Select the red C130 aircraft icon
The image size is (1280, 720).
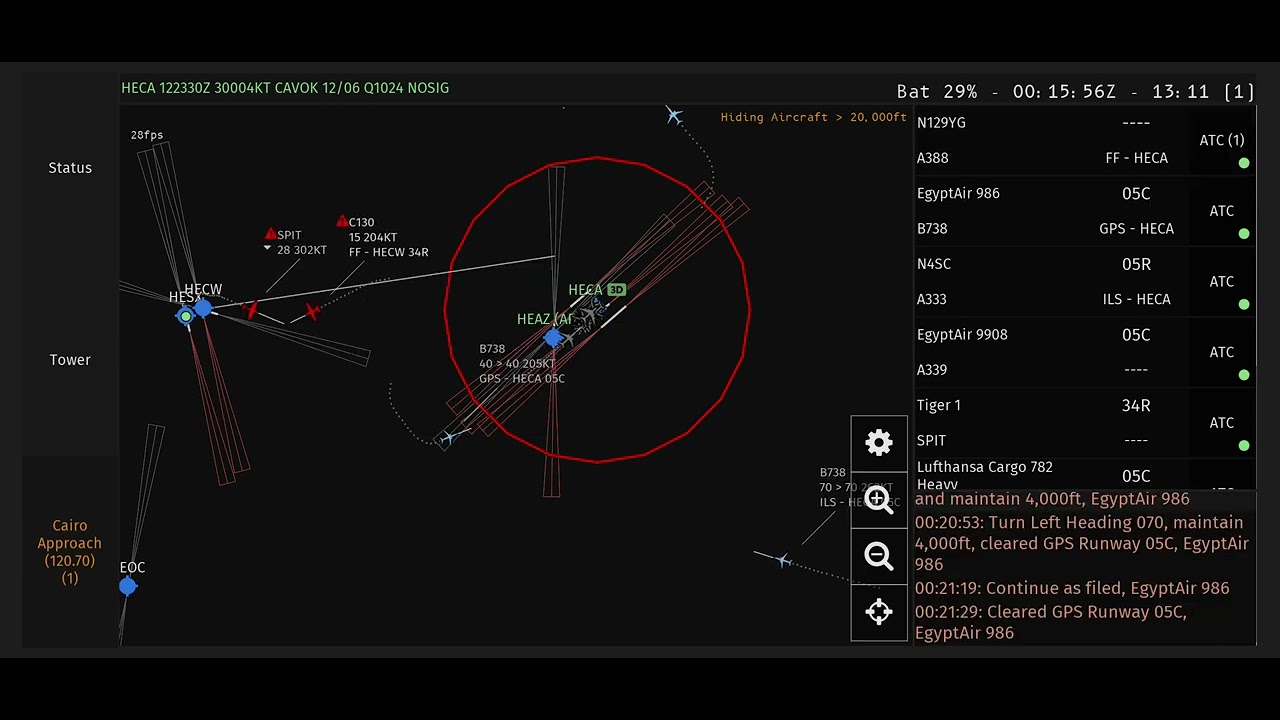point(313,312)
